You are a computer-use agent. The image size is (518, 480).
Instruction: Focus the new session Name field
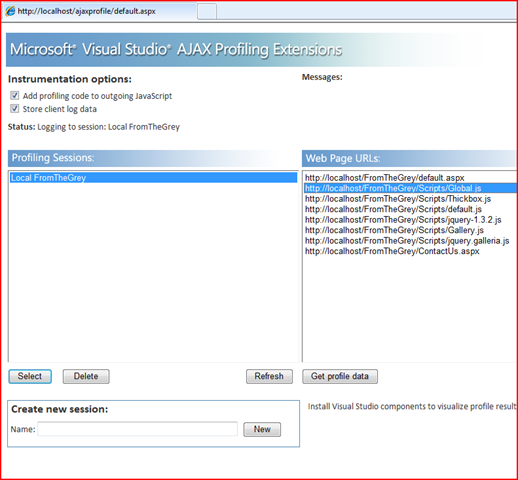(137, 429)
